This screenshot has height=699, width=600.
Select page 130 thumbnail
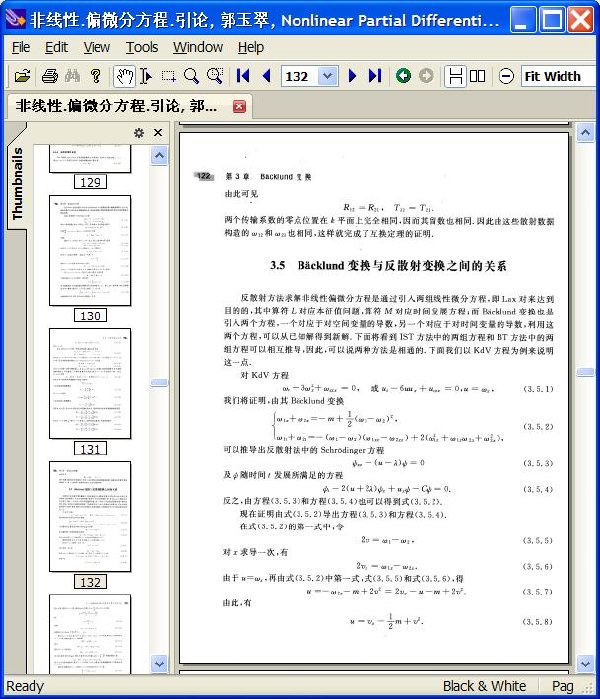click(90, 251)
